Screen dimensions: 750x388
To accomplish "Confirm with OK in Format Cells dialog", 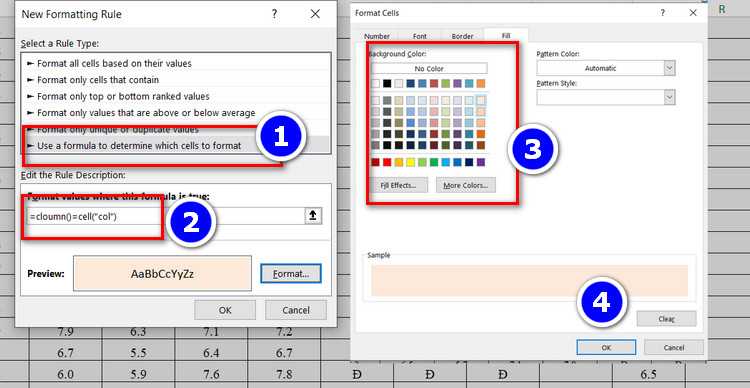I will coord(606,347).
